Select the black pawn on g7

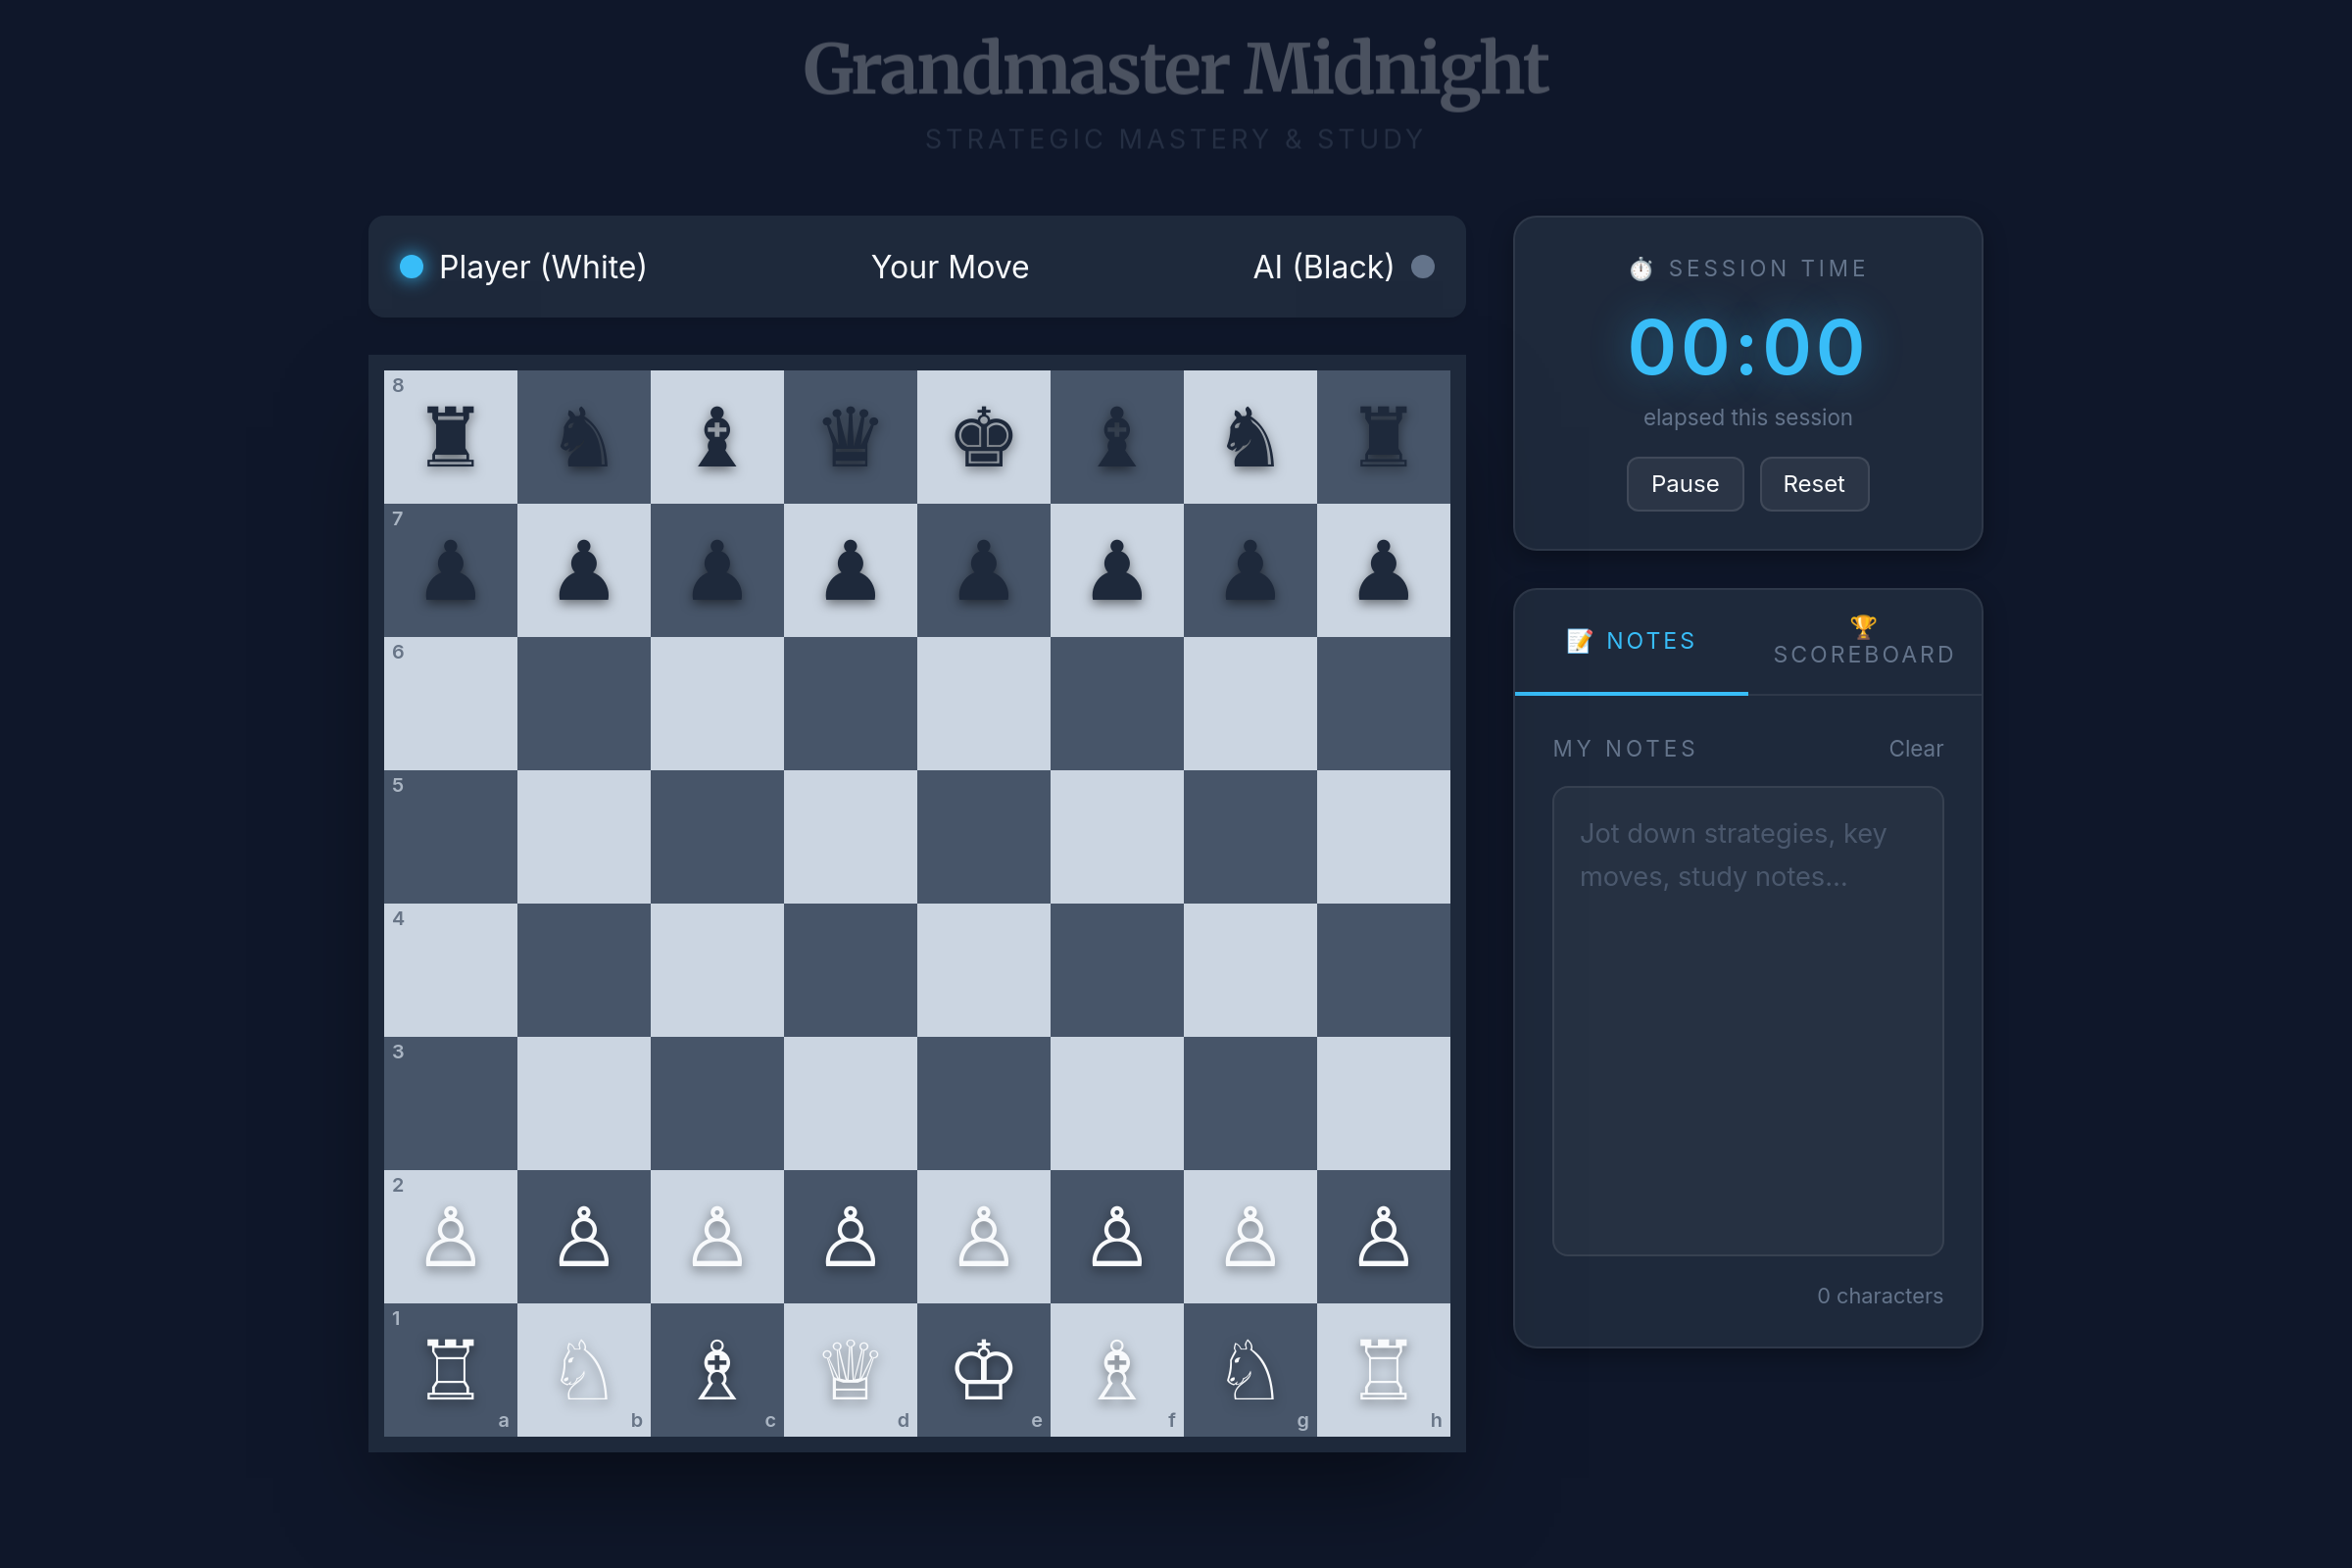point(1250,570)
